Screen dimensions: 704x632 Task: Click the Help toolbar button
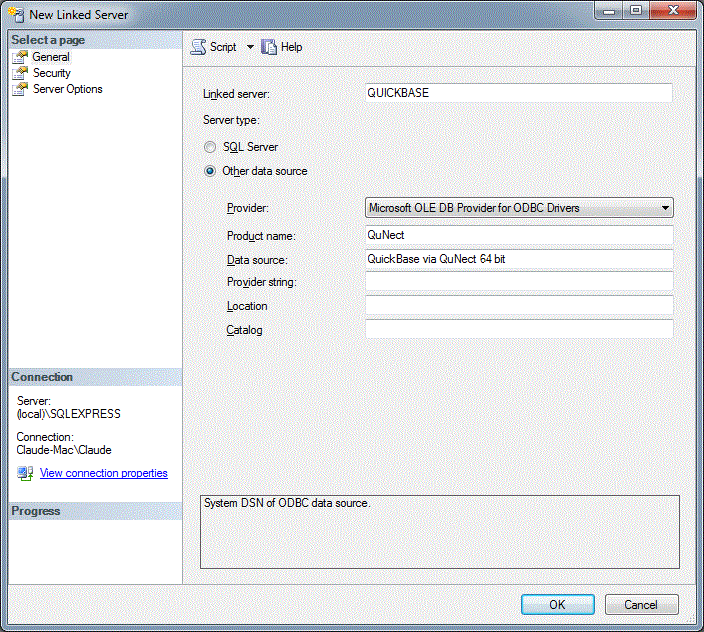[x=282, y=47]
